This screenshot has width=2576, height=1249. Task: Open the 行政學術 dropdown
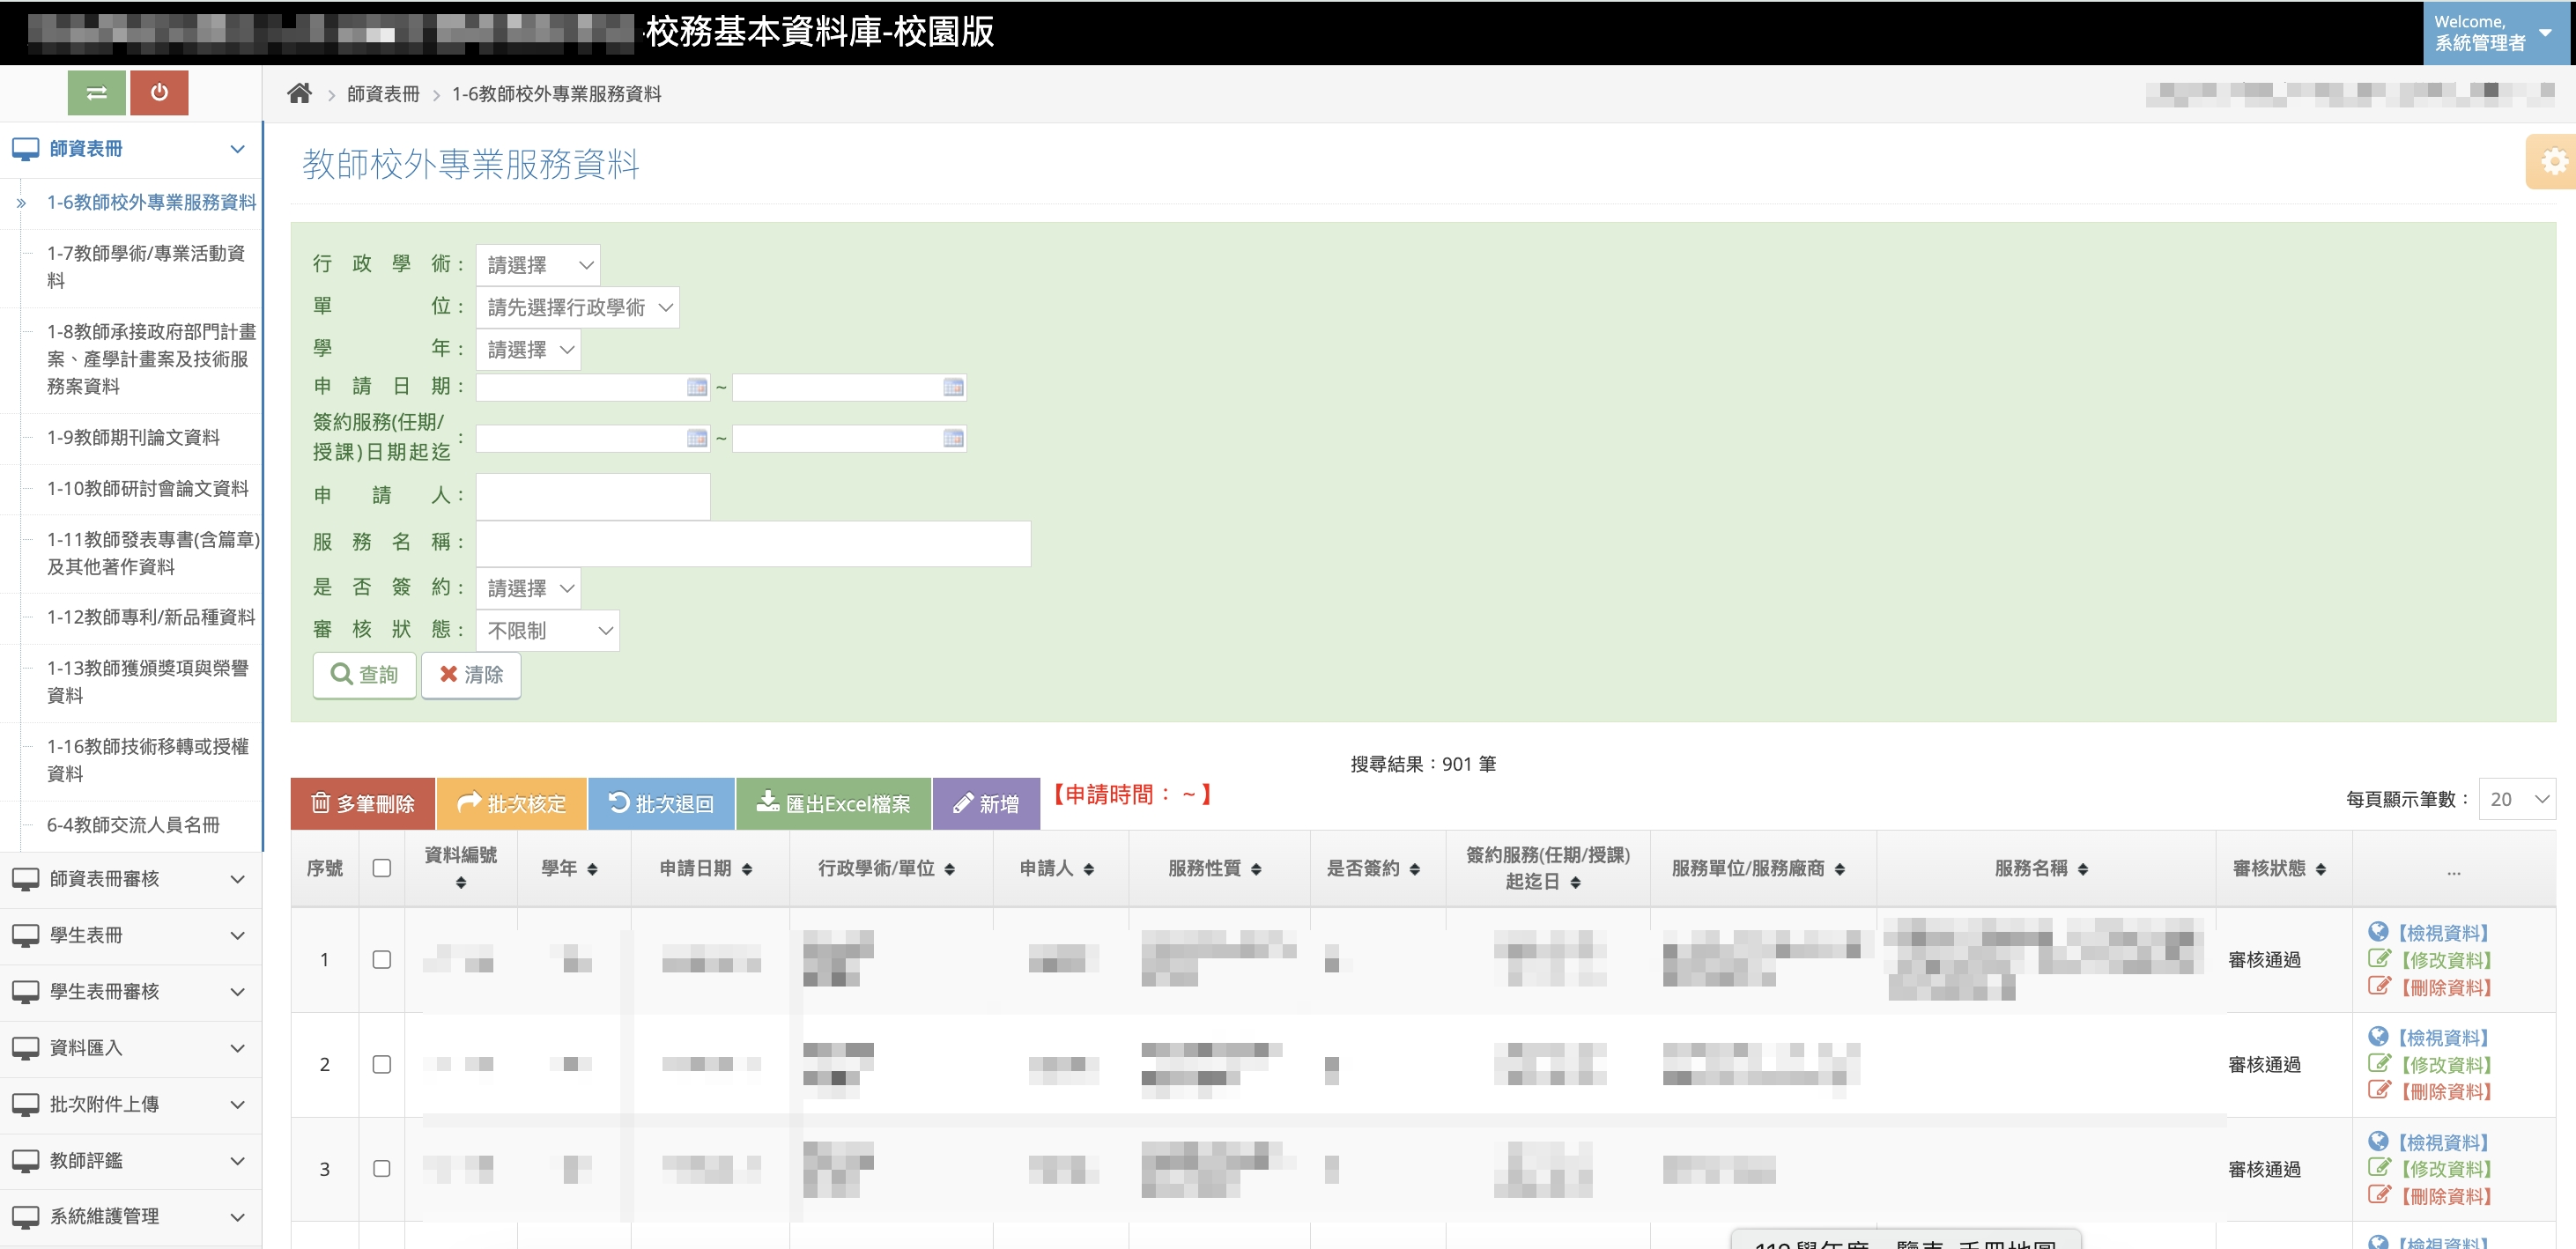[x=538, y=265]
